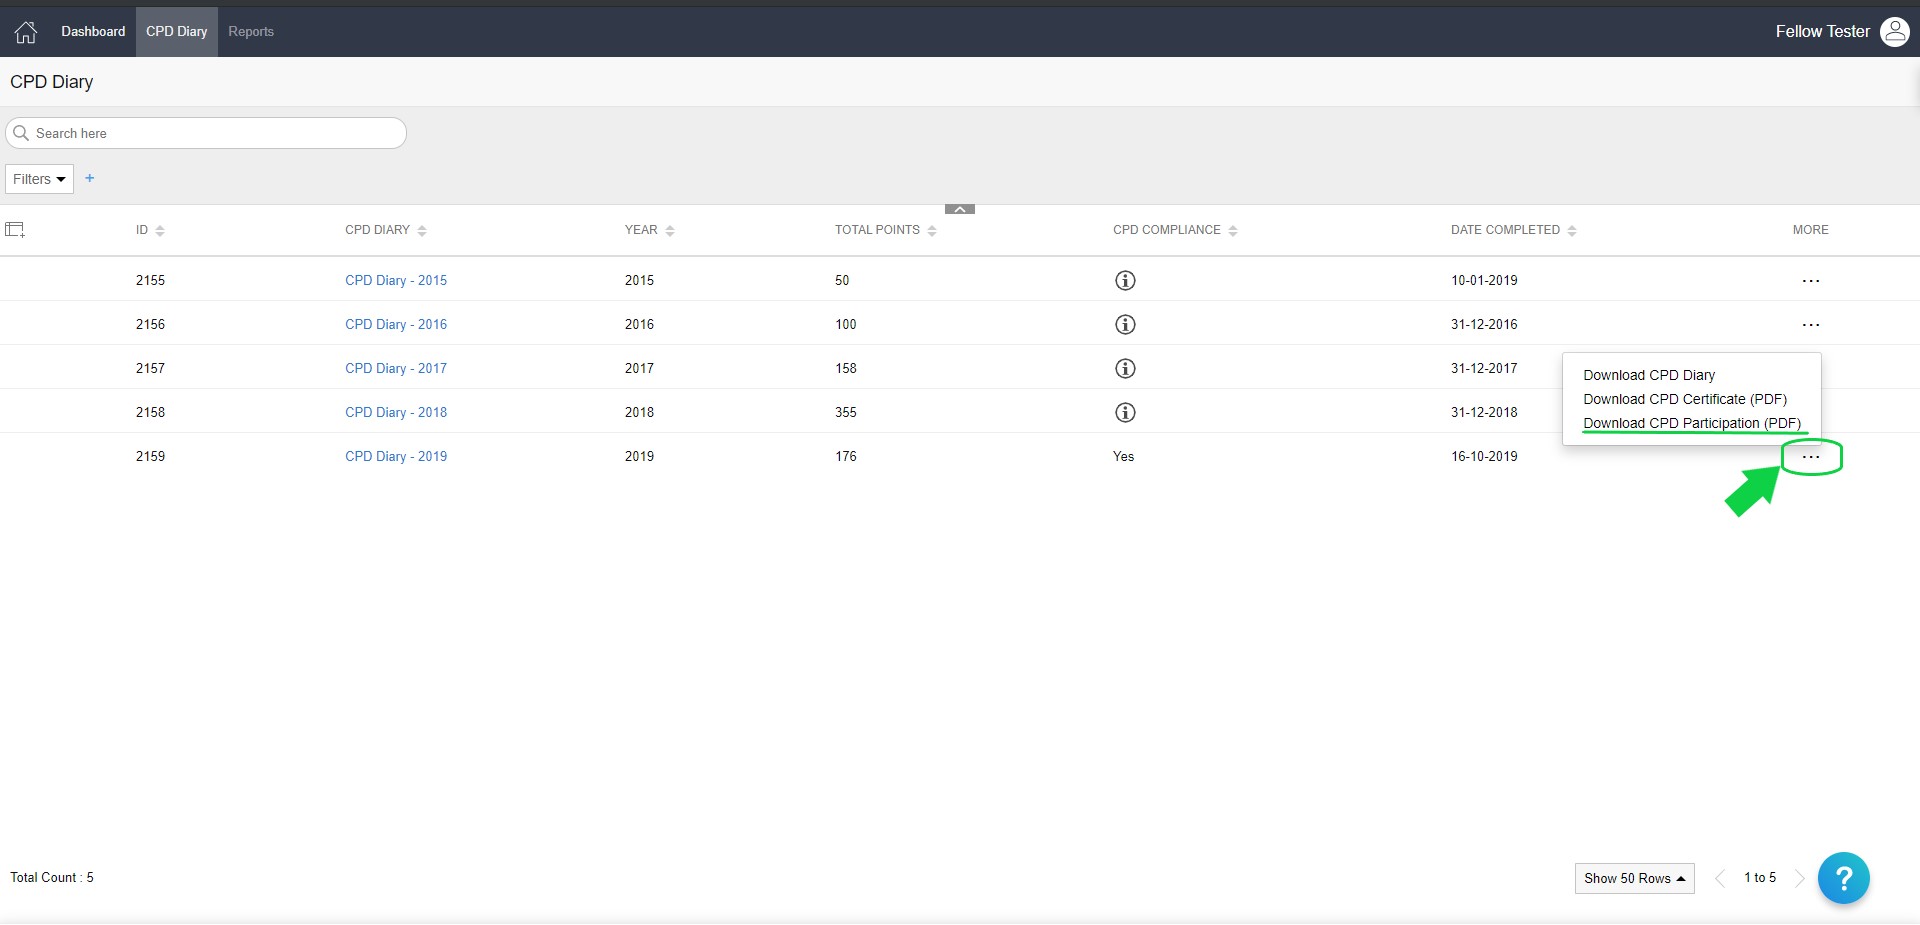Open the Reports tab

251,32
